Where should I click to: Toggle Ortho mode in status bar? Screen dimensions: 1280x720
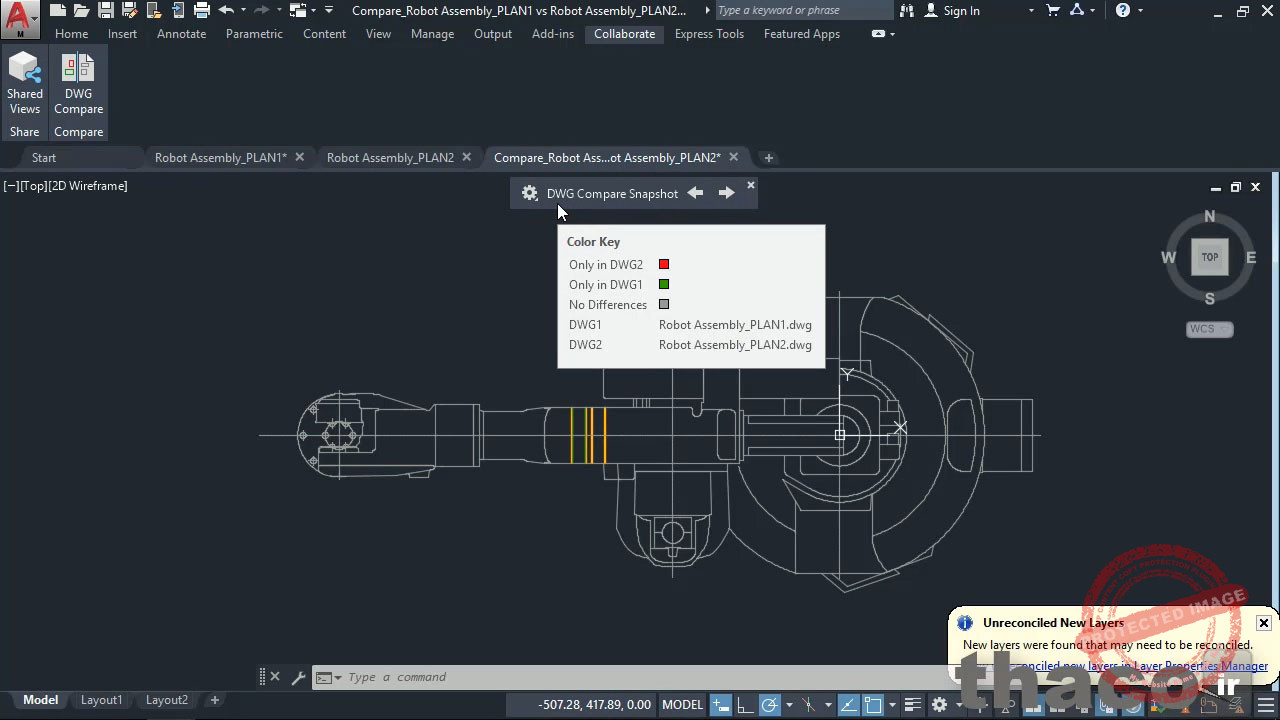[745, 705]
